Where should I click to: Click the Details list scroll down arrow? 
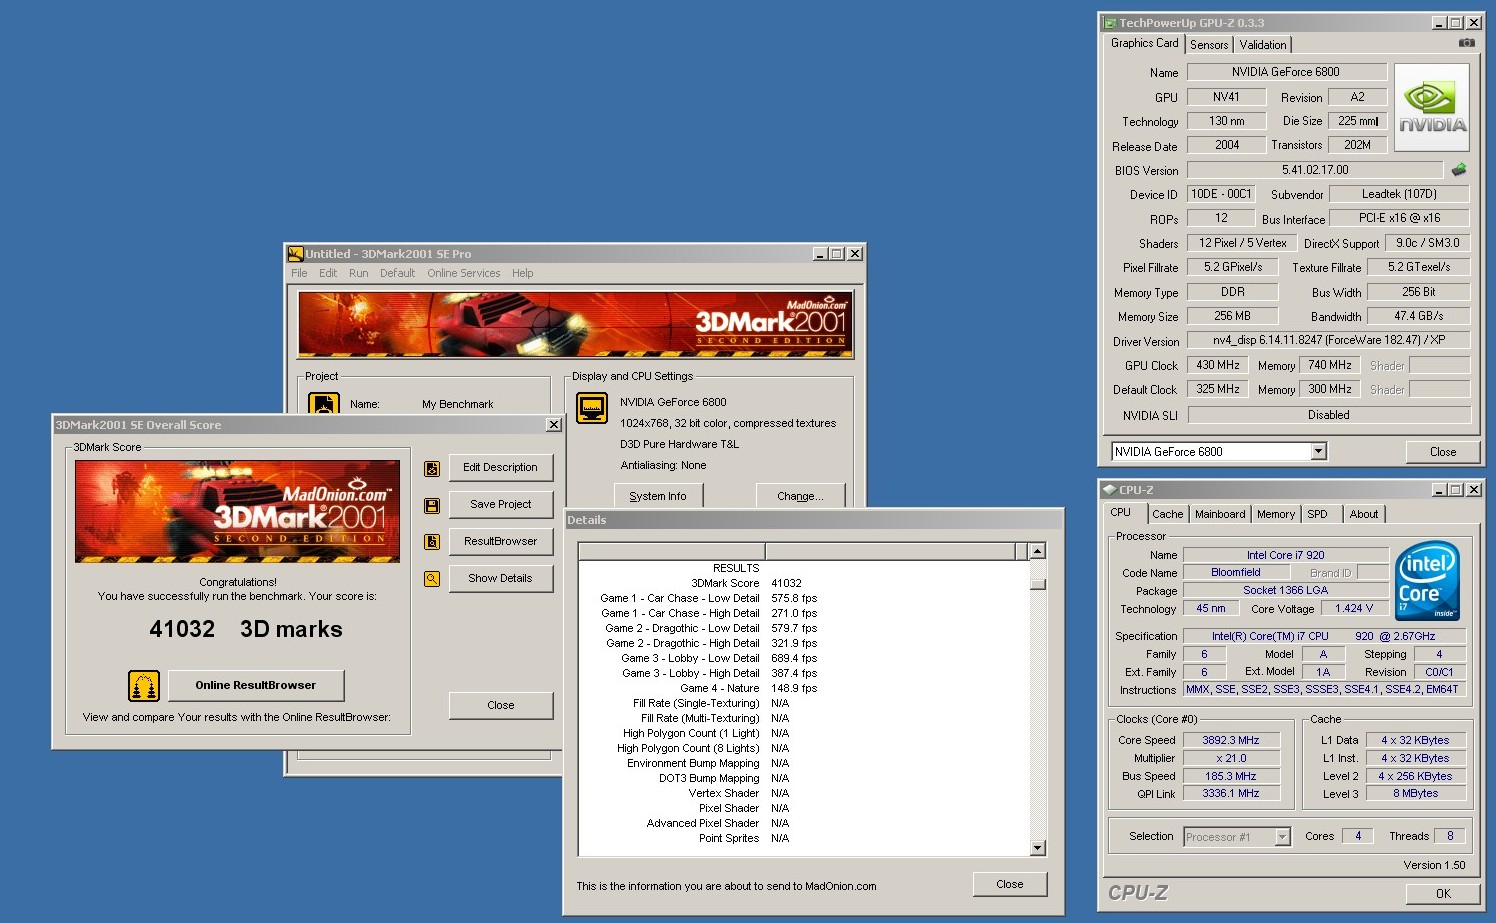[1037, 848]
